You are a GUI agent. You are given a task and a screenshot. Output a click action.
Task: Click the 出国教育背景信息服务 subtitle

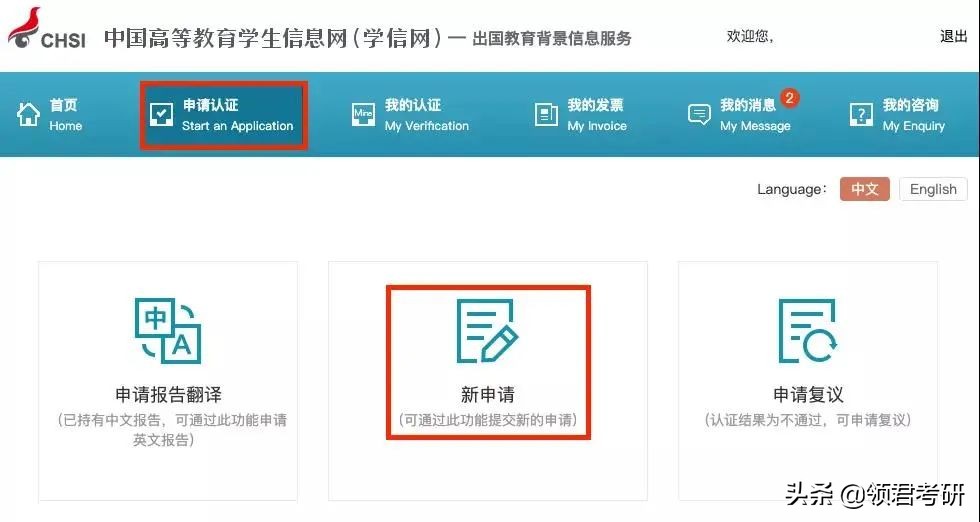(x=551, y=39)
